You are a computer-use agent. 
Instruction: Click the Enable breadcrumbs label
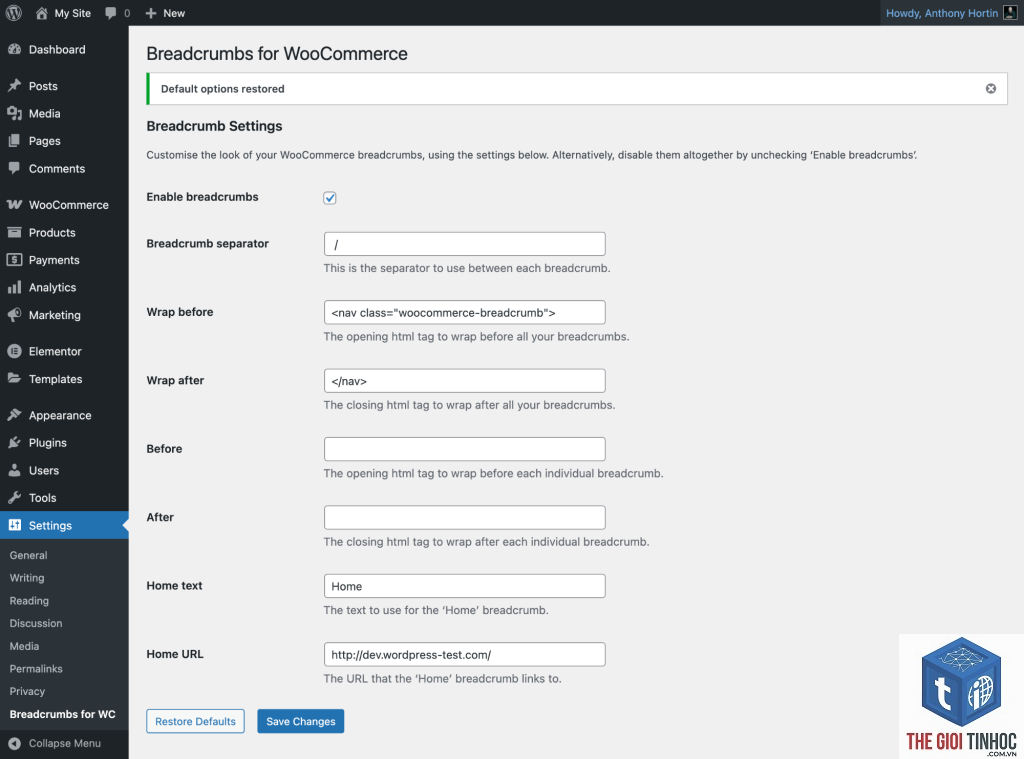click(x=202, y=197)
